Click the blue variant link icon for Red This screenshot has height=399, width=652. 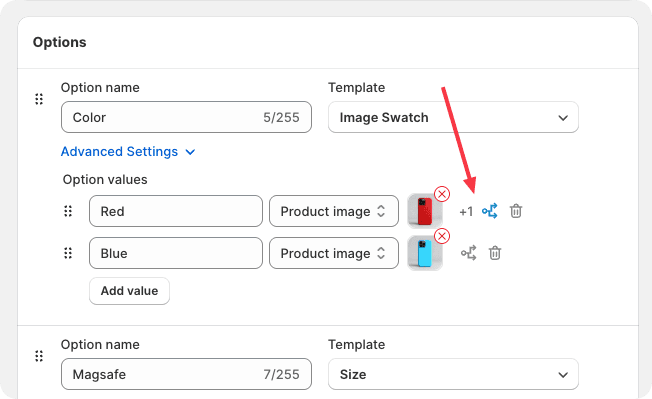[x=489, y=211]
